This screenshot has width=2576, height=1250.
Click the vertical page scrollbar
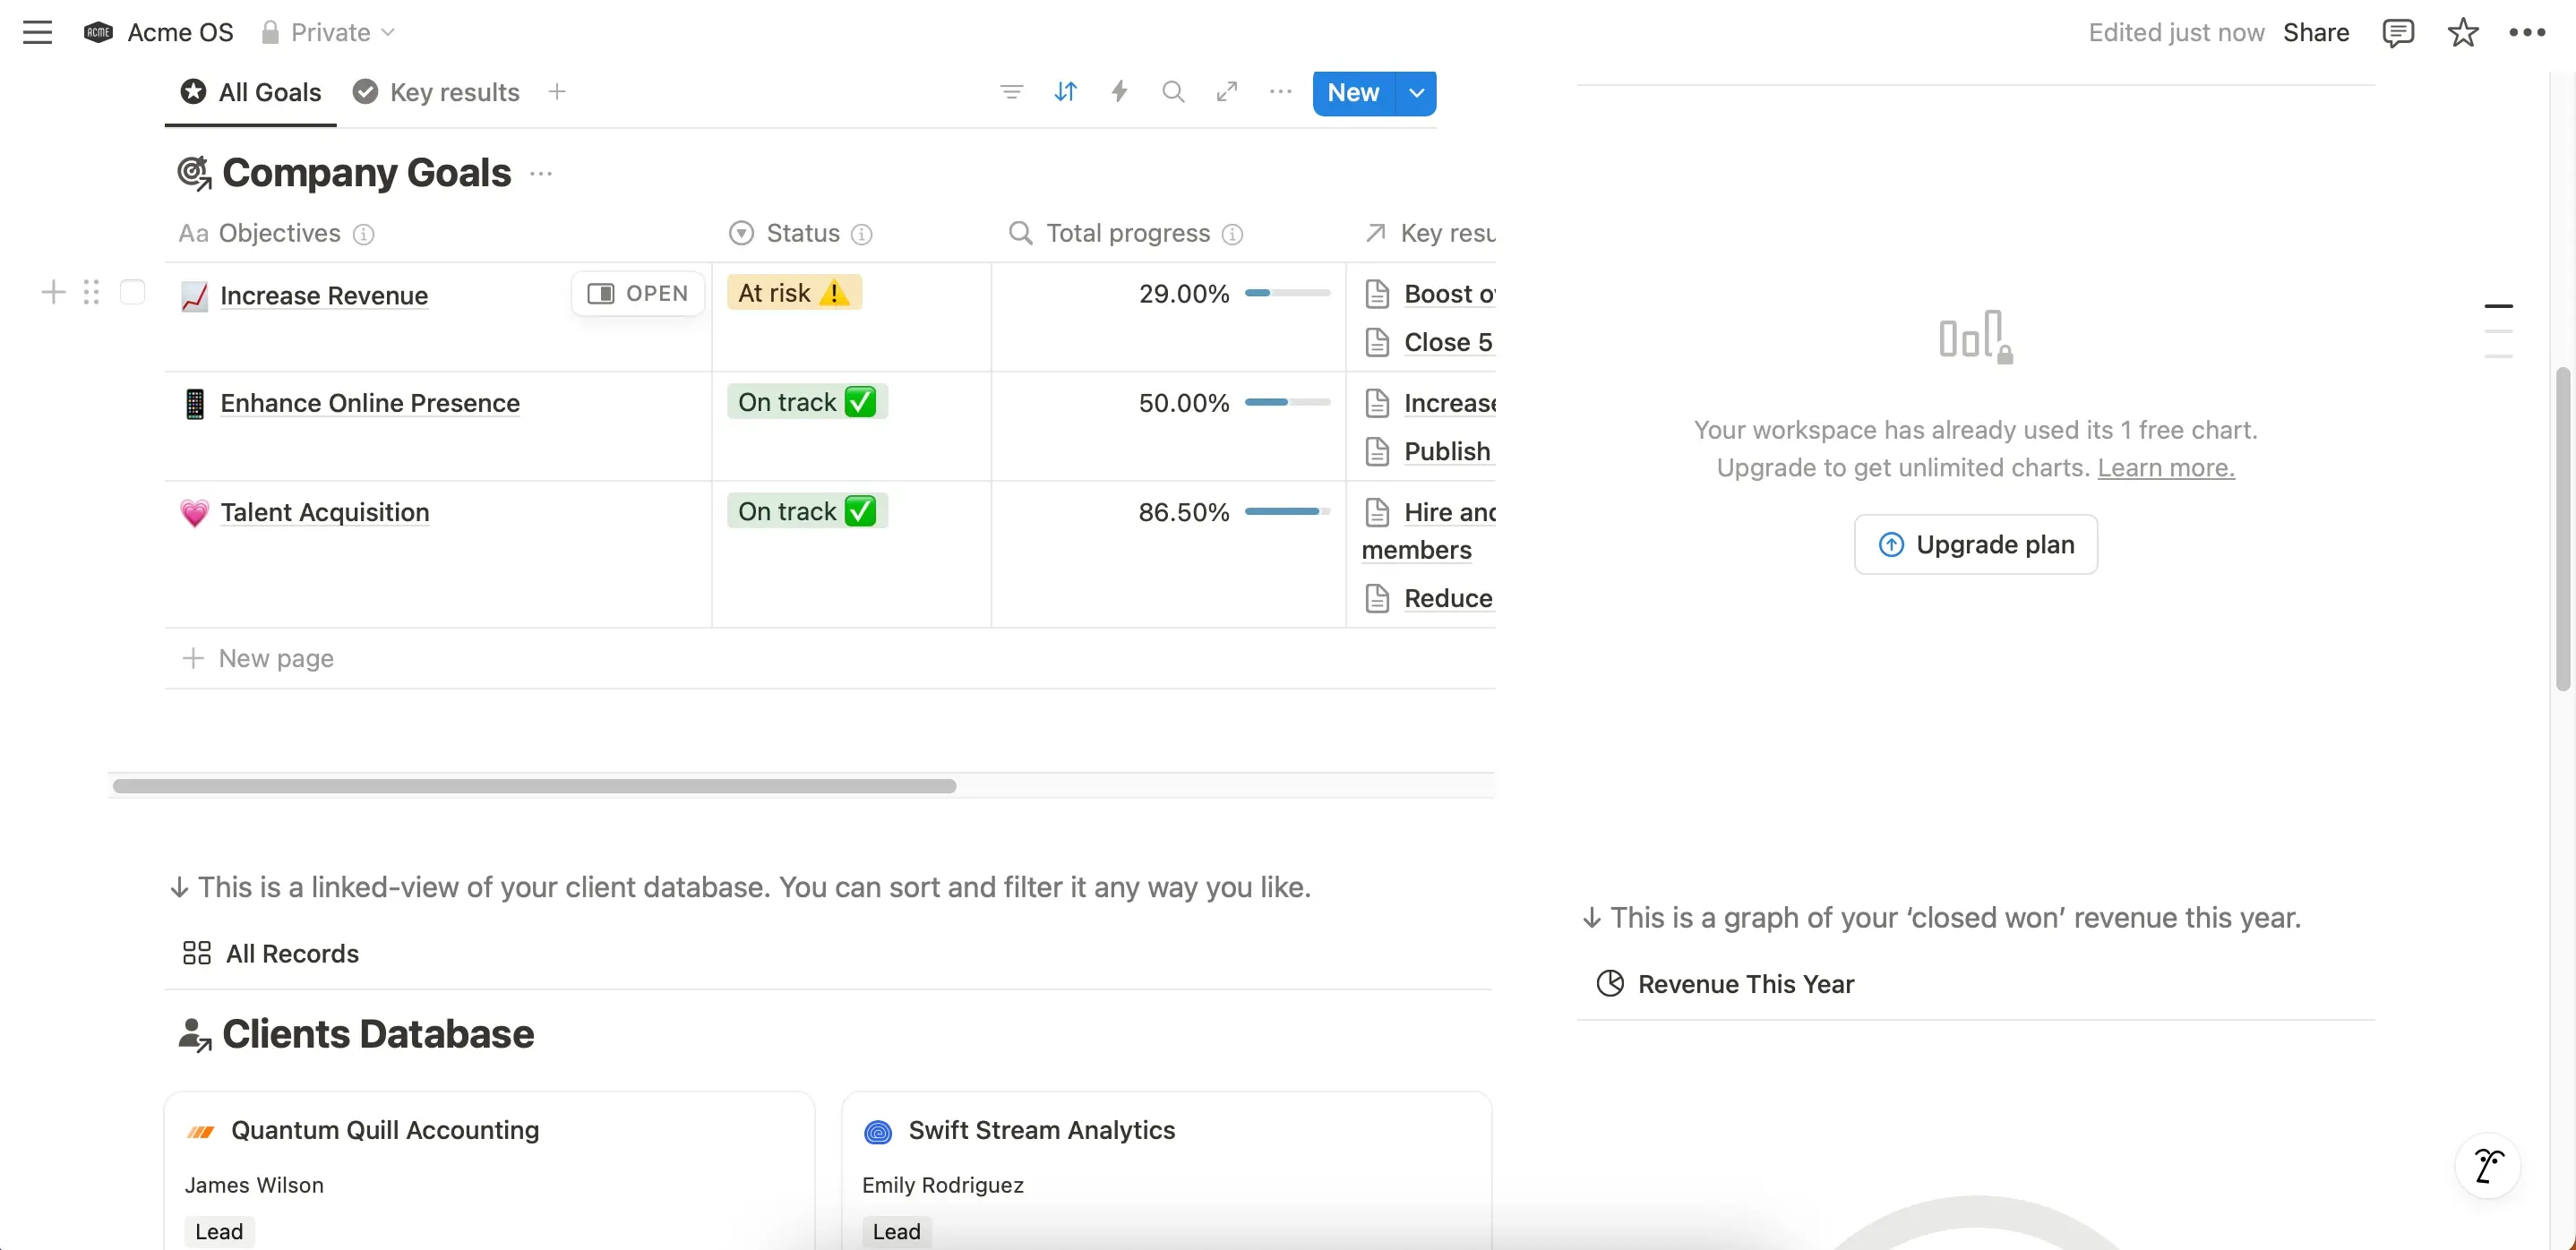tap(2562, 528)
